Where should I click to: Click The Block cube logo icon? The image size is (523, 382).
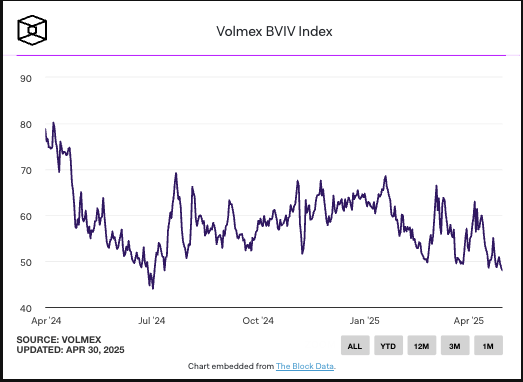(32, 30)
